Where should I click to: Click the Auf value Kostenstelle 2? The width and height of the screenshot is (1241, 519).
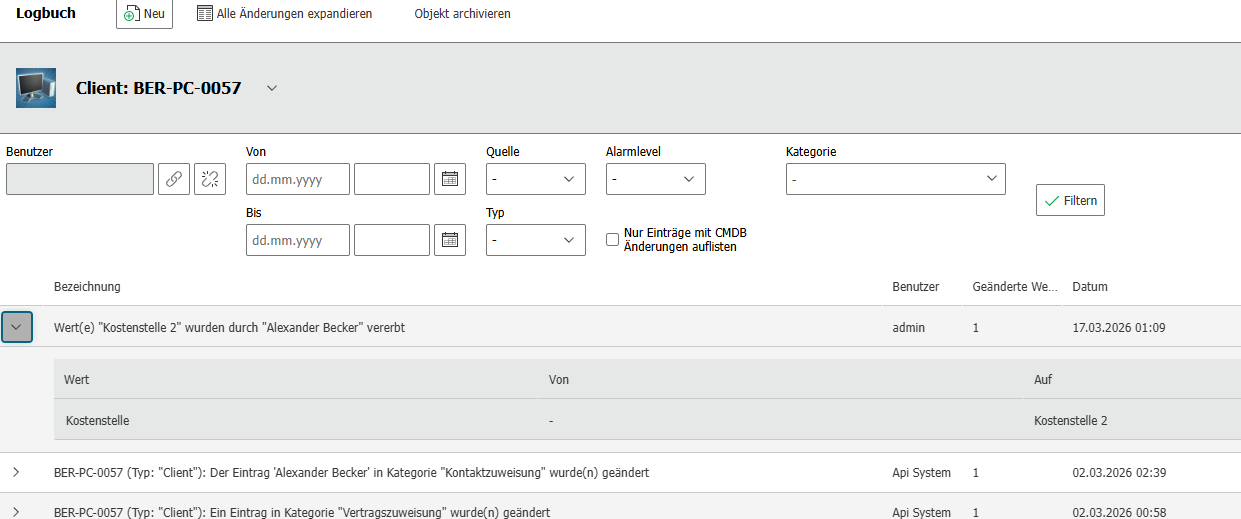(x=1071, y=421)
